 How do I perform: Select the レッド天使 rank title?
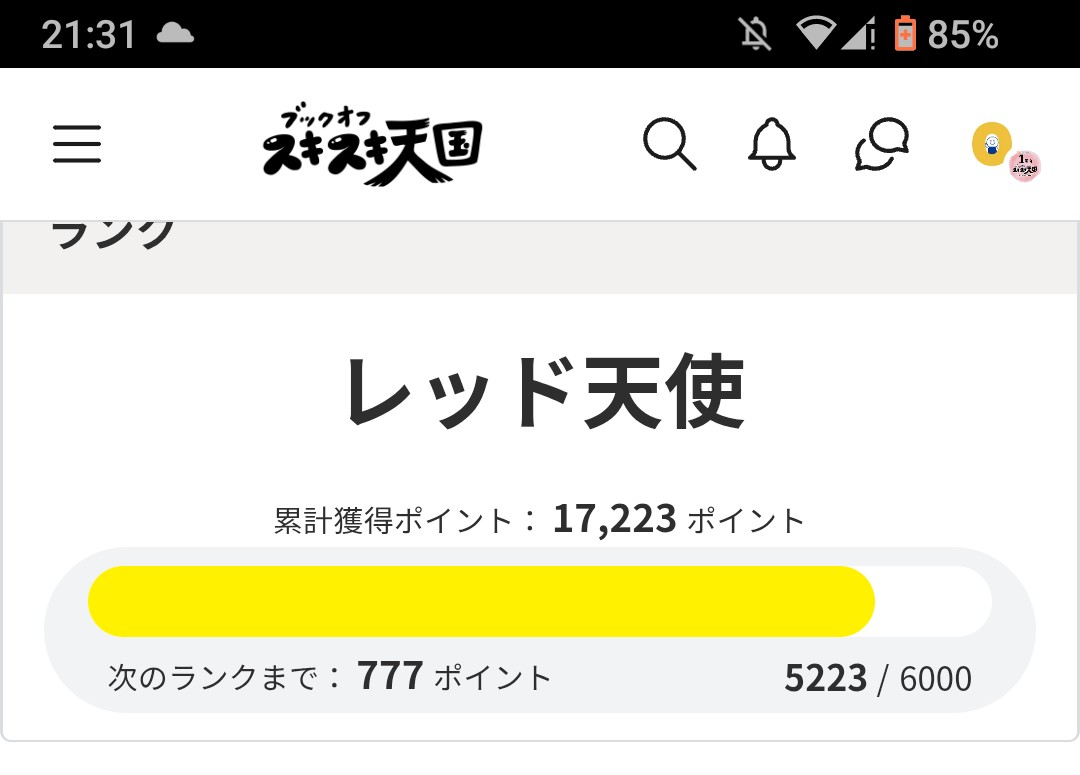click(x=544, y=393)
